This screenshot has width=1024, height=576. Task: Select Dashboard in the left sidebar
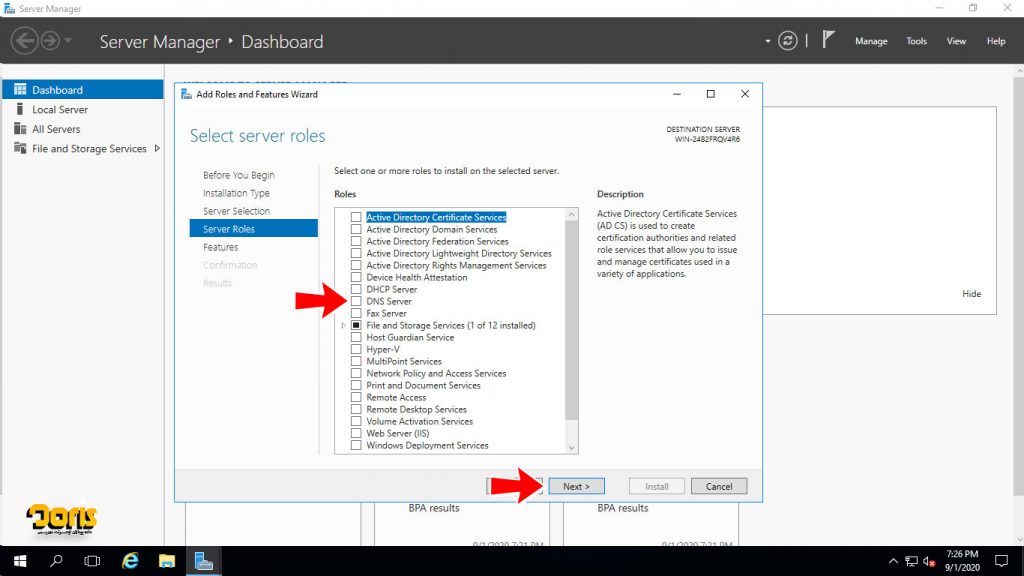coord(83,89)
